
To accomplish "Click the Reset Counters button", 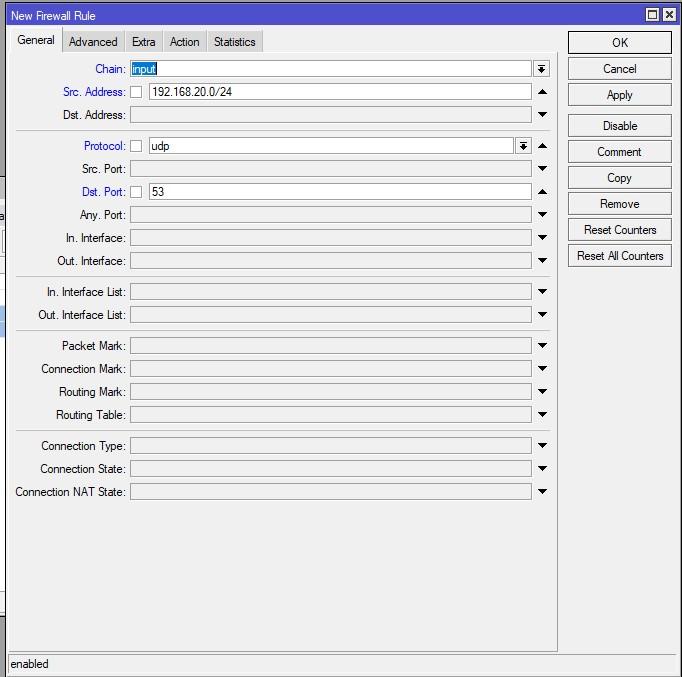I will pos(619,230).
